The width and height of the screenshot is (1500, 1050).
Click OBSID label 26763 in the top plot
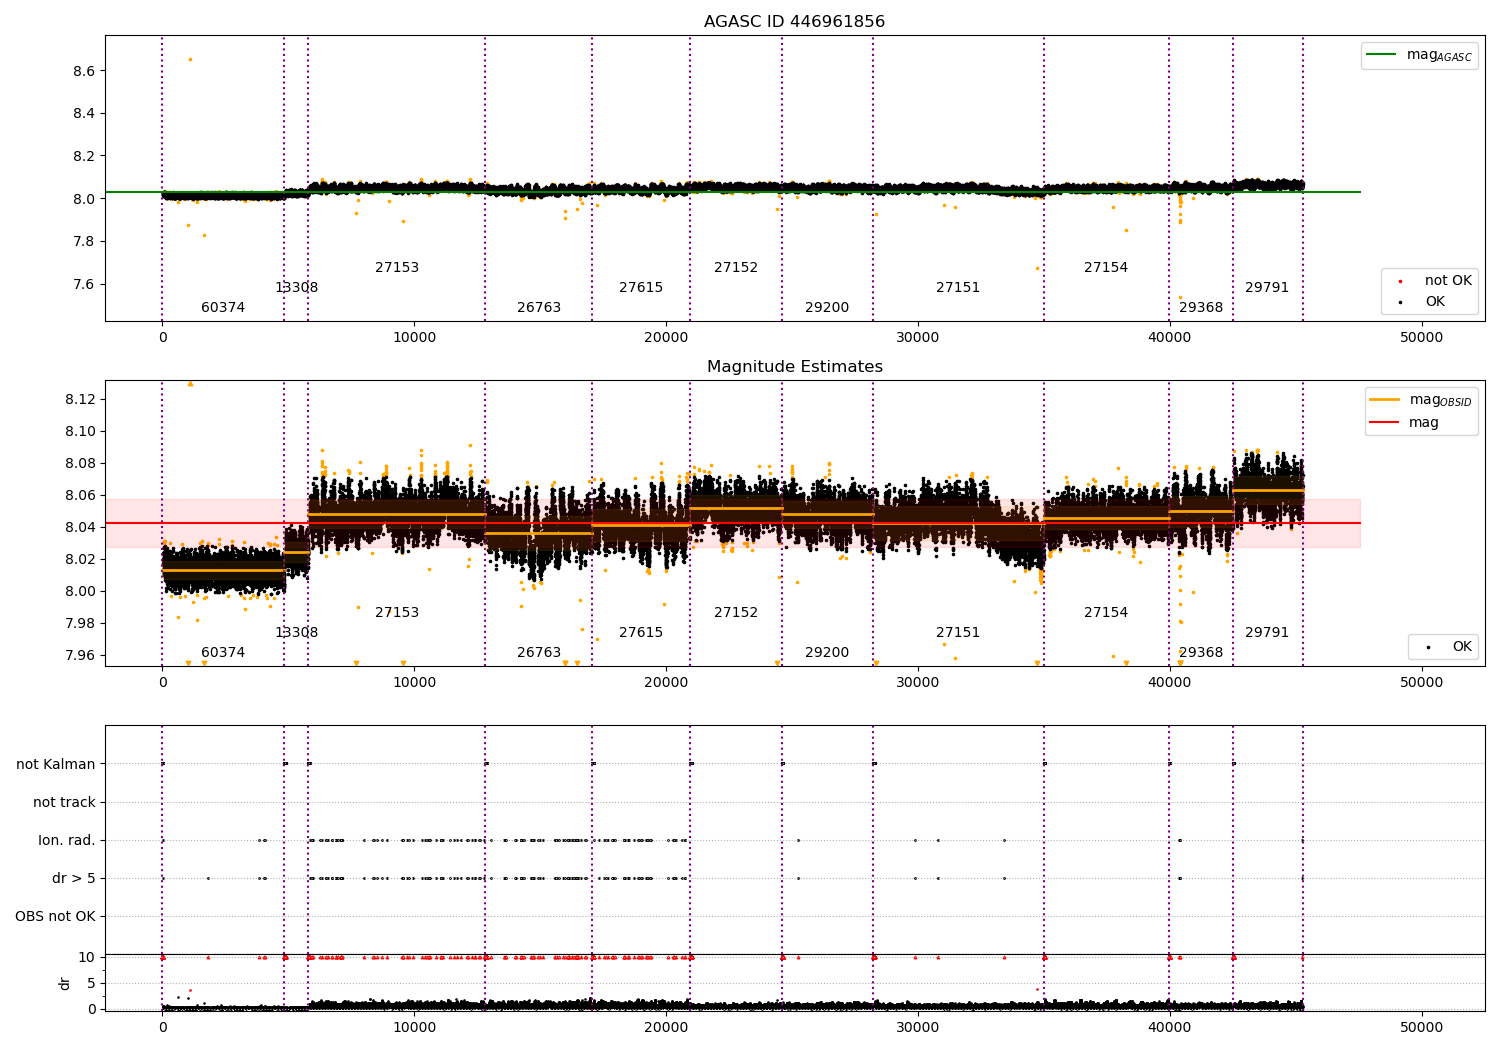coord(539,308)
